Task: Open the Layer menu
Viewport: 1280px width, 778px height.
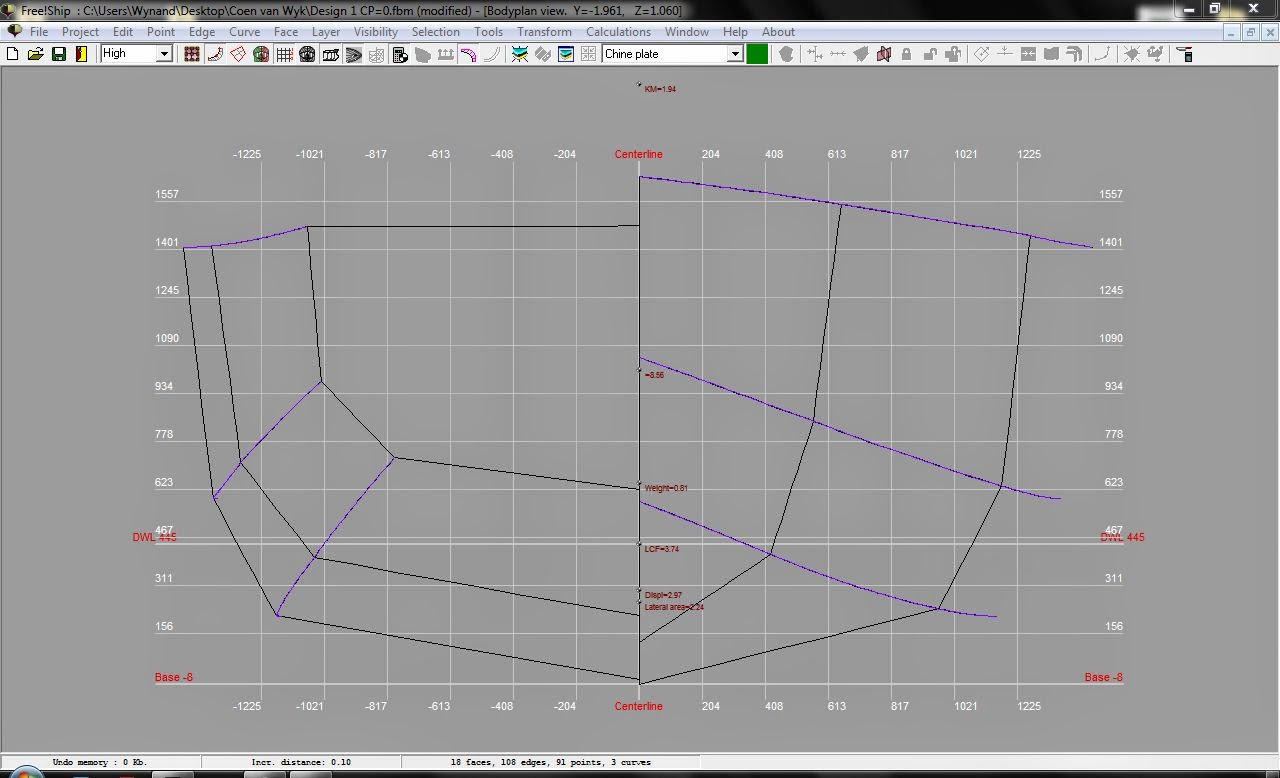Action: tap(326, 32)
